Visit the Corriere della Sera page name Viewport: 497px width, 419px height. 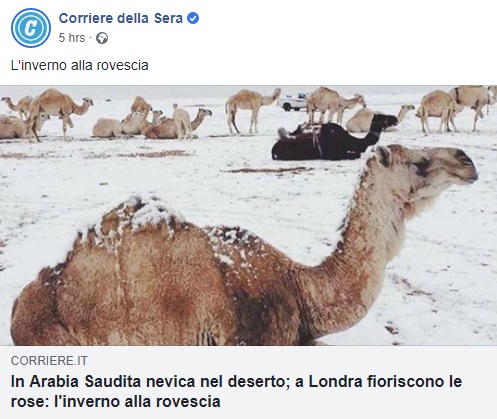point(121,18)
